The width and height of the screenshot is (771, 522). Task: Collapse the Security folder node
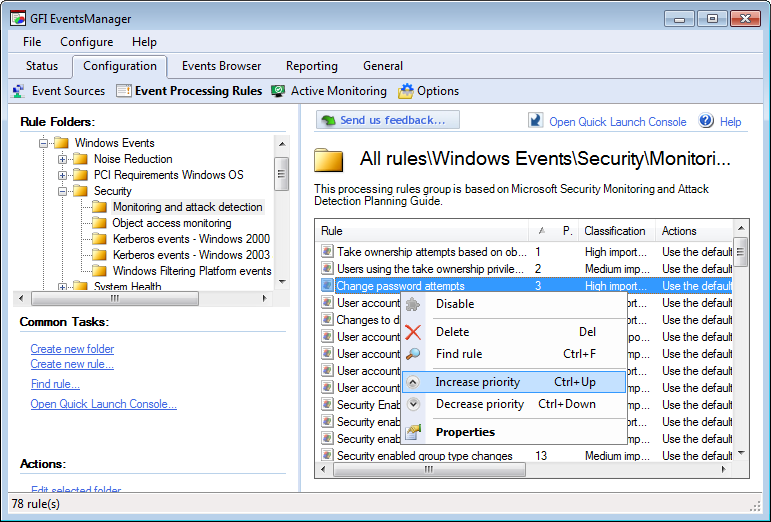coord(62,191)
